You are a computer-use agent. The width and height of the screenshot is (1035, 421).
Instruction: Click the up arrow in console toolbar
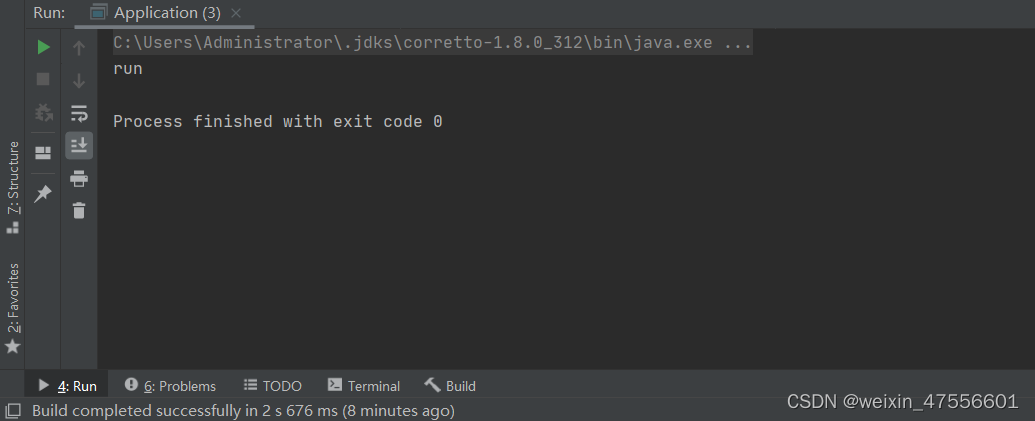pyautogui.click(x=79, y=47)
